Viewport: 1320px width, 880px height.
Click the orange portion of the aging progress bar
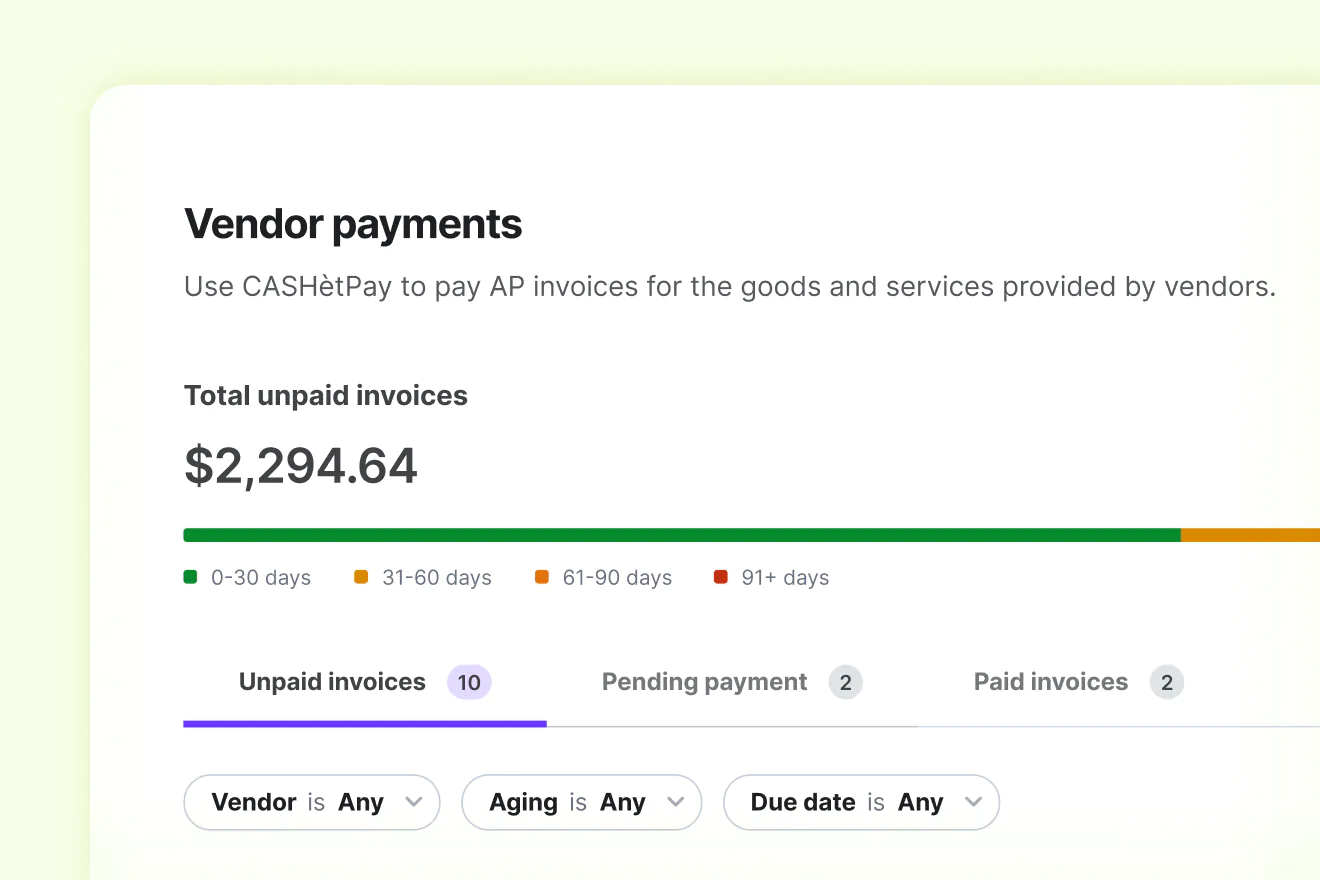pyautogui.click(x=1250, y=534)
